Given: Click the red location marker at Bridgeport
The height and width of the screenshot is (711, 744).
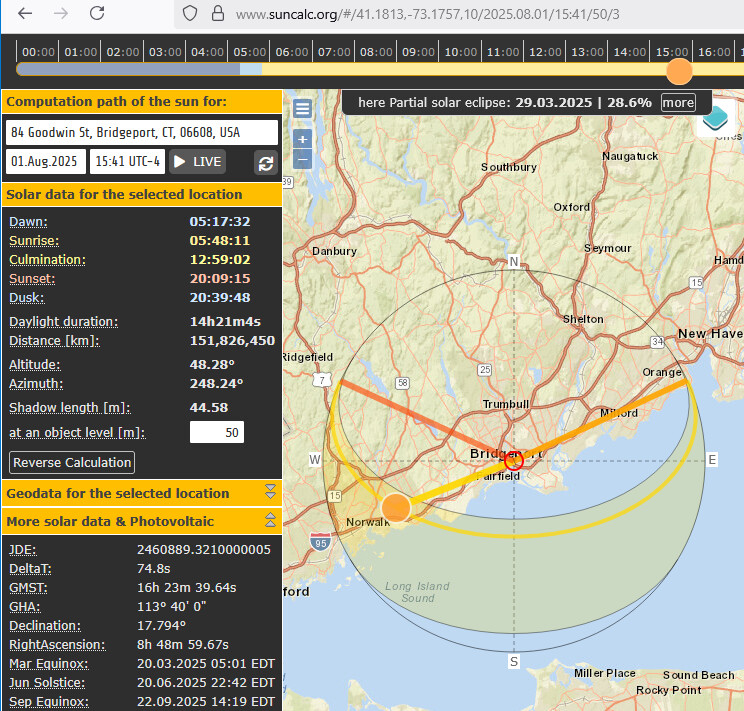Looking at the screenshot, I should pyautogui.click(x=514, y=460).
